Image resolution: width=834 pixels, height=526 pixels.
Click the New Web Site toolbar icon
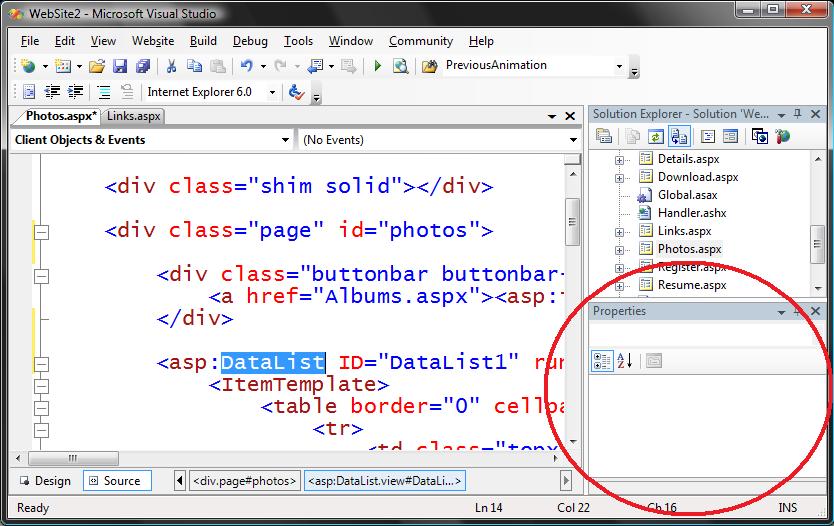pyautogui.click(x=28, y=66)
